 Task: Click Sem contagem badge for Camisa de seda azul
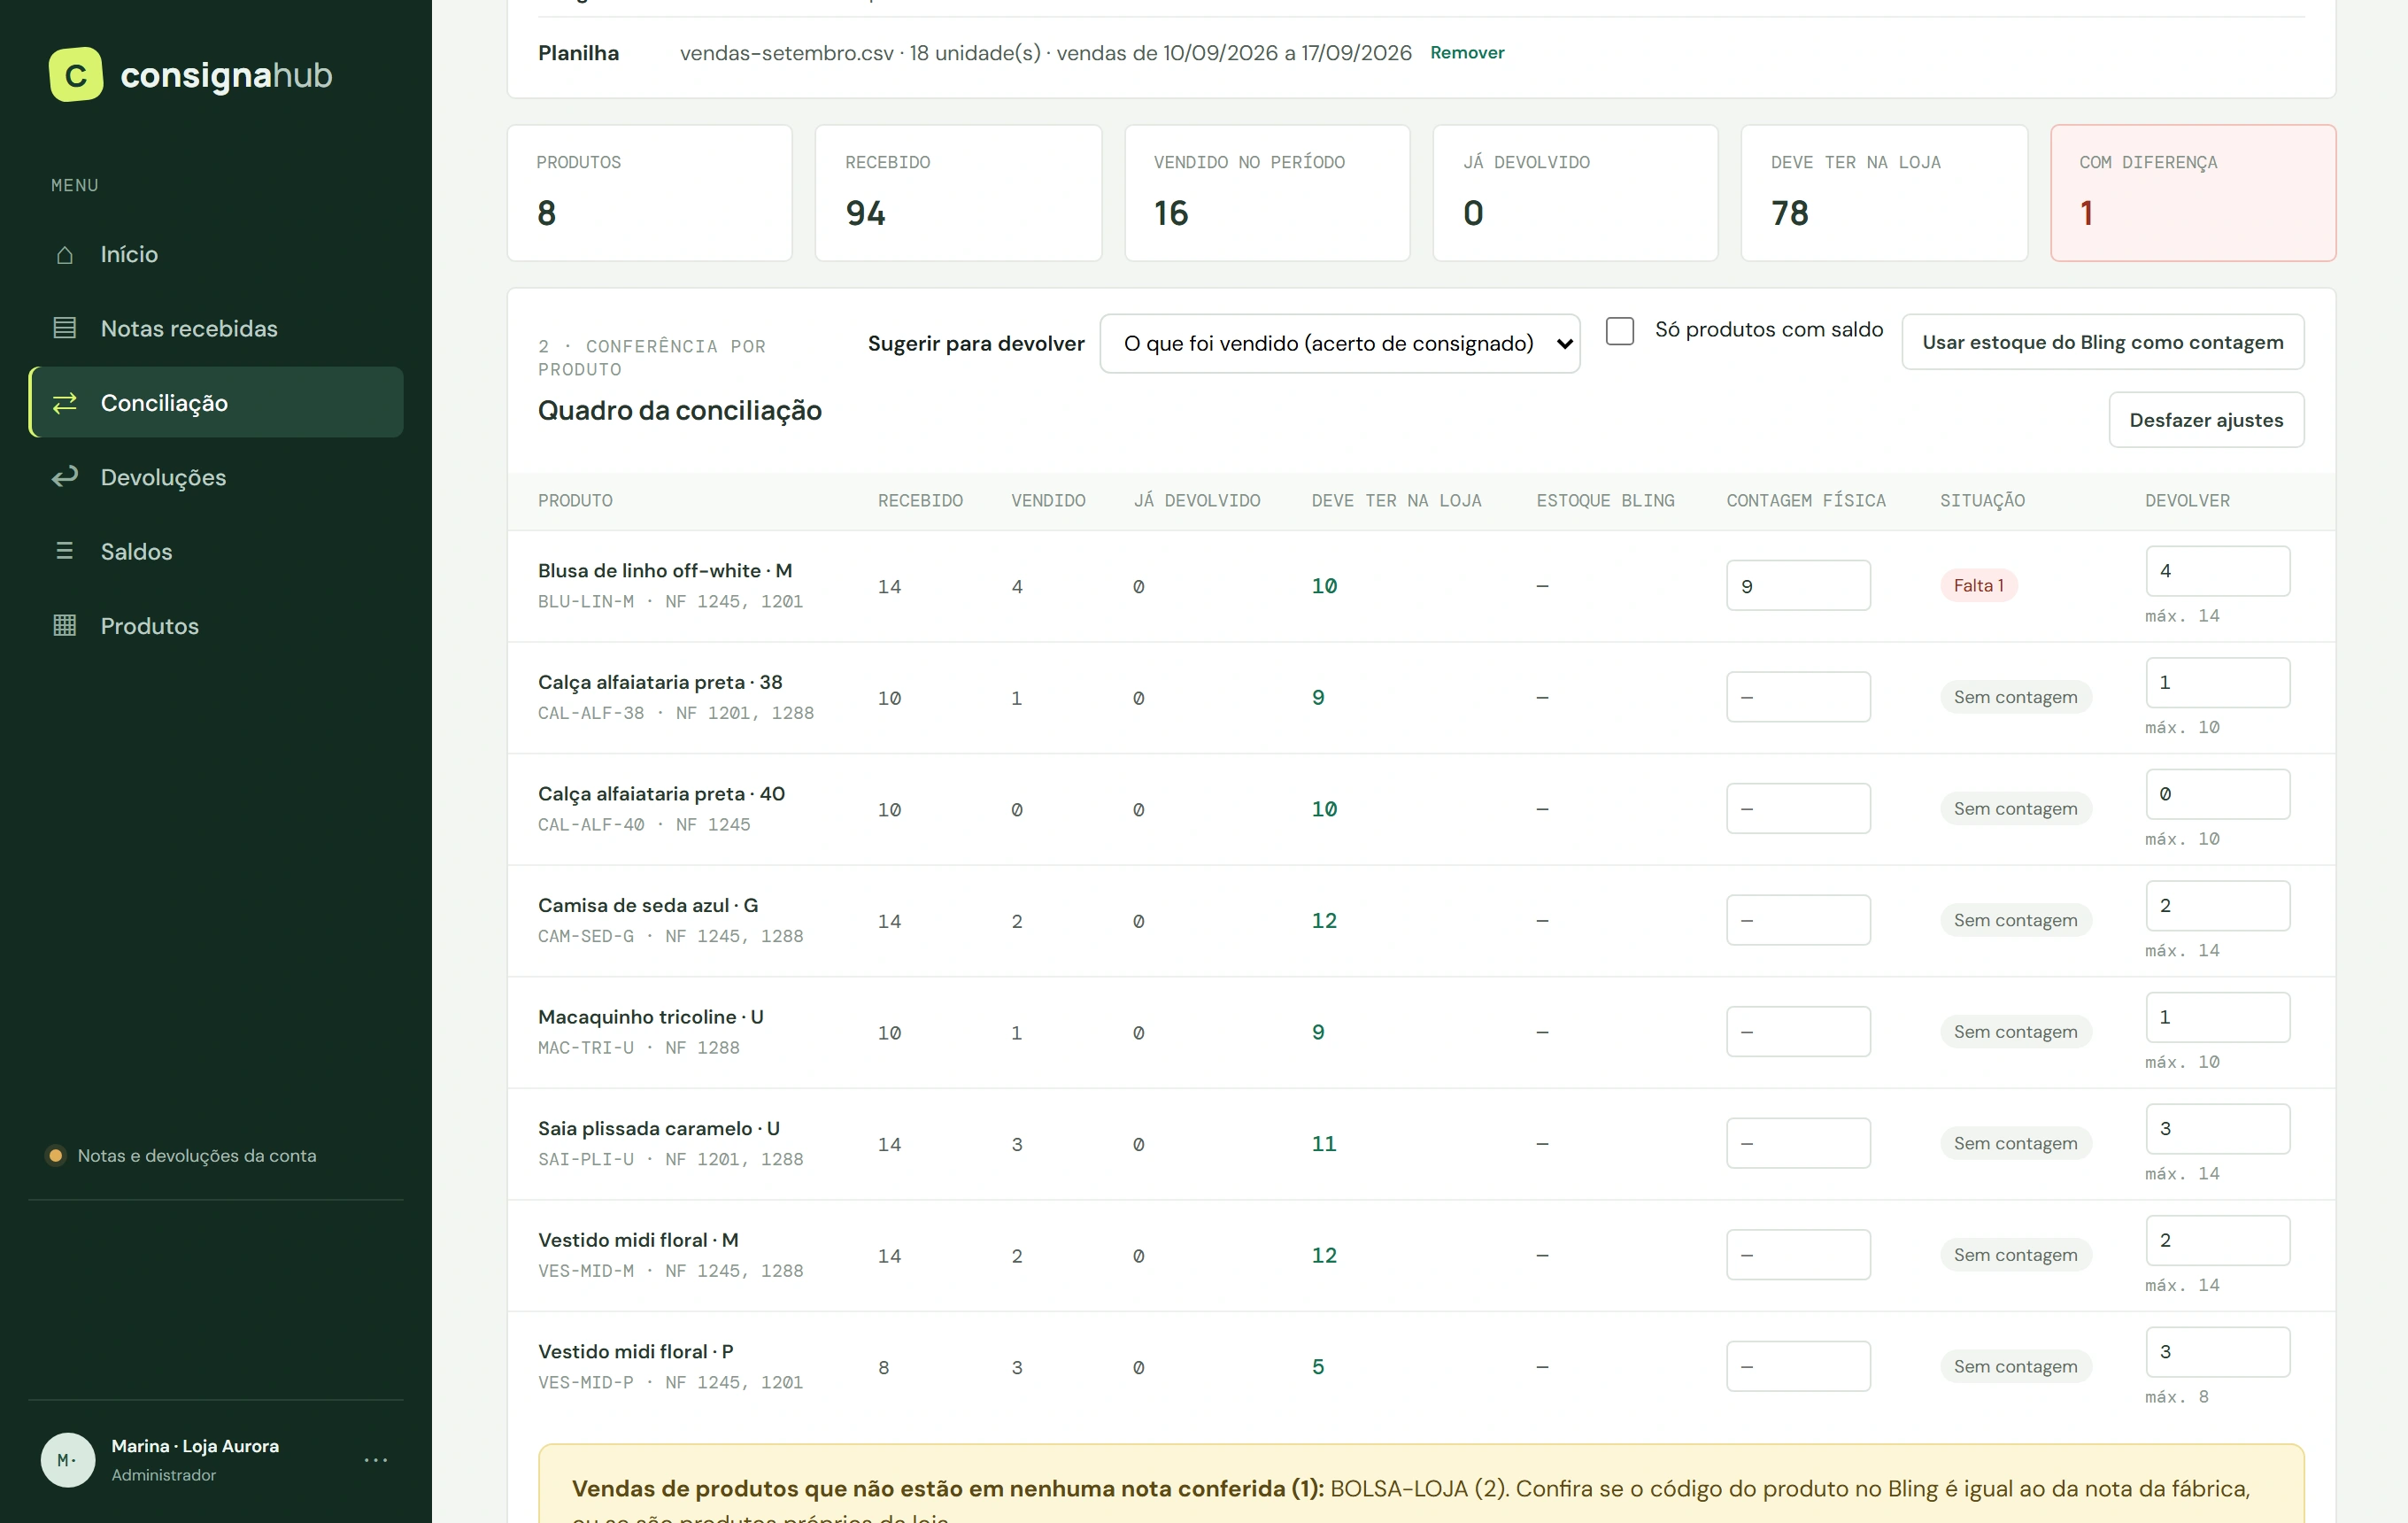[x=2015, y=920]
